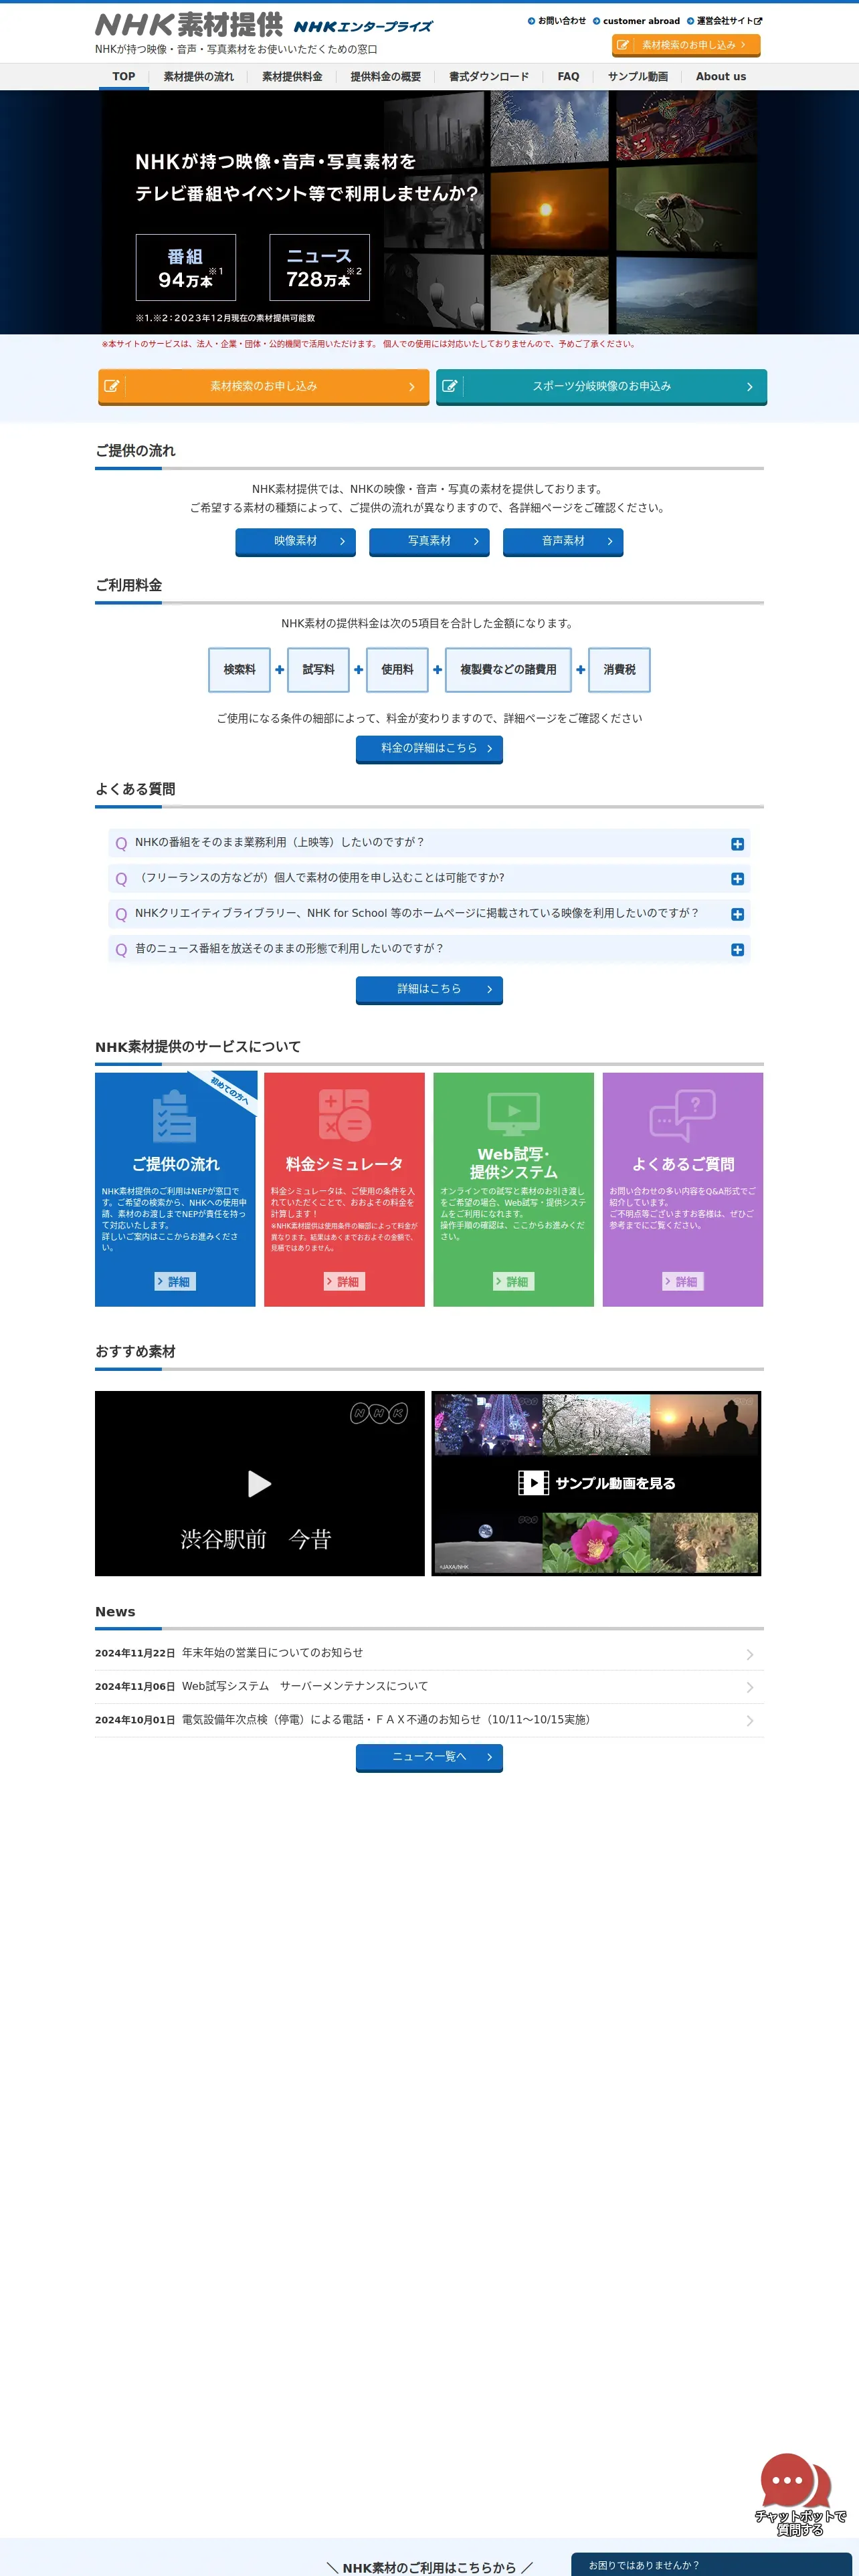The image size is (859, 2576).
Task: Open the FAQ 詳細はこちら button
Action: click(429, 989)
